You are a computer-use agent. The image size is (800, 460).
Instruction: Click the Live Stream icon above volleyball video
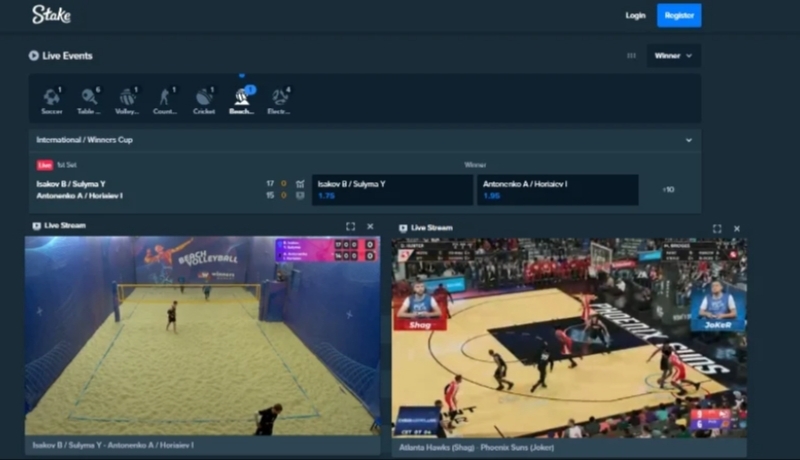click(x=37, y=226)
